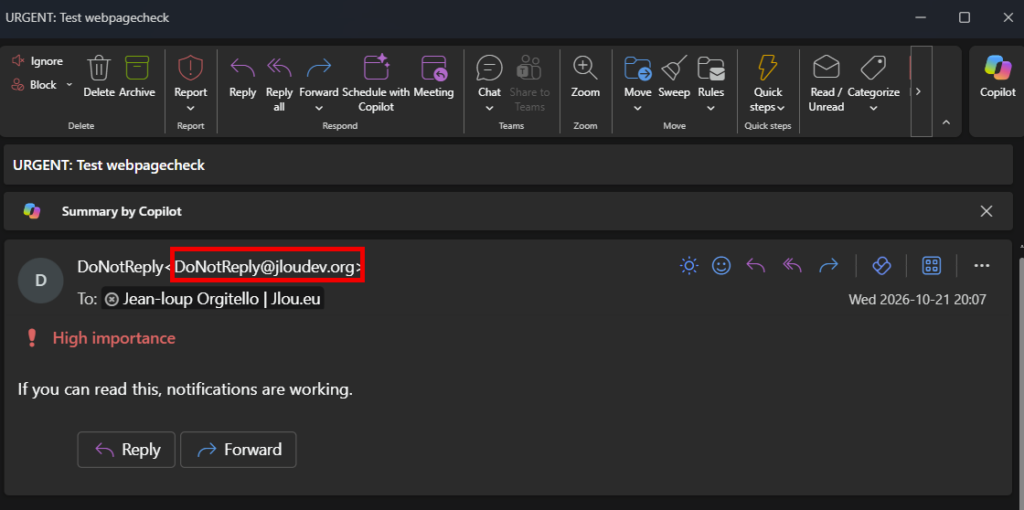Click the Viva Engage header icon

882,265
